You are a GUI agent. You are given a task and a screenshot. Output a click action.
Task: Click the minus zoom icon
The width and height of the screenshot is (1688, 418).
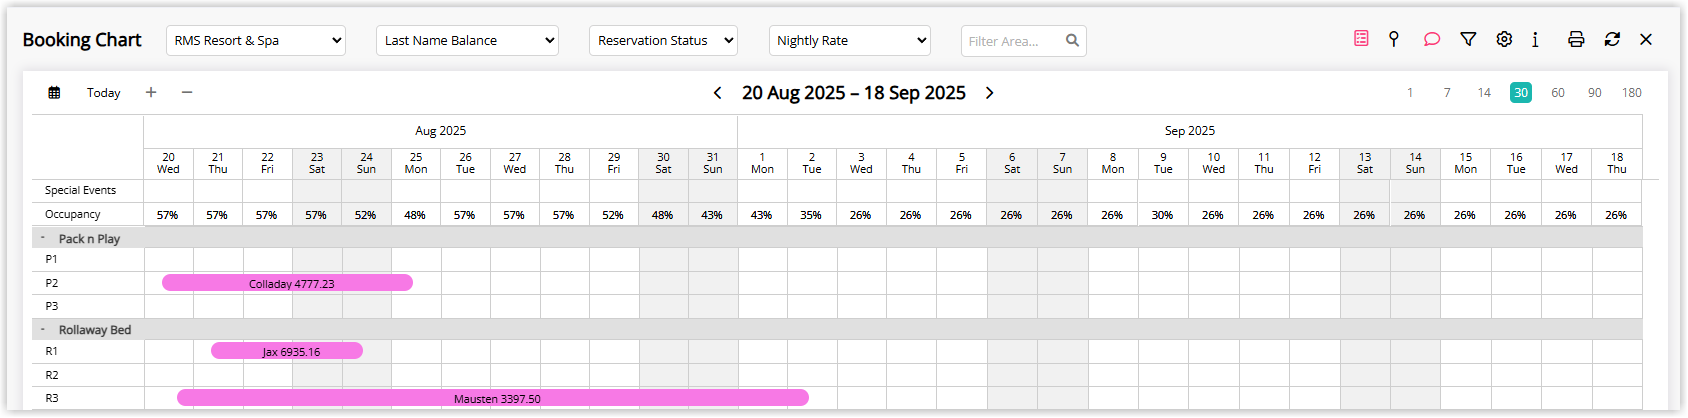(187, 92)
